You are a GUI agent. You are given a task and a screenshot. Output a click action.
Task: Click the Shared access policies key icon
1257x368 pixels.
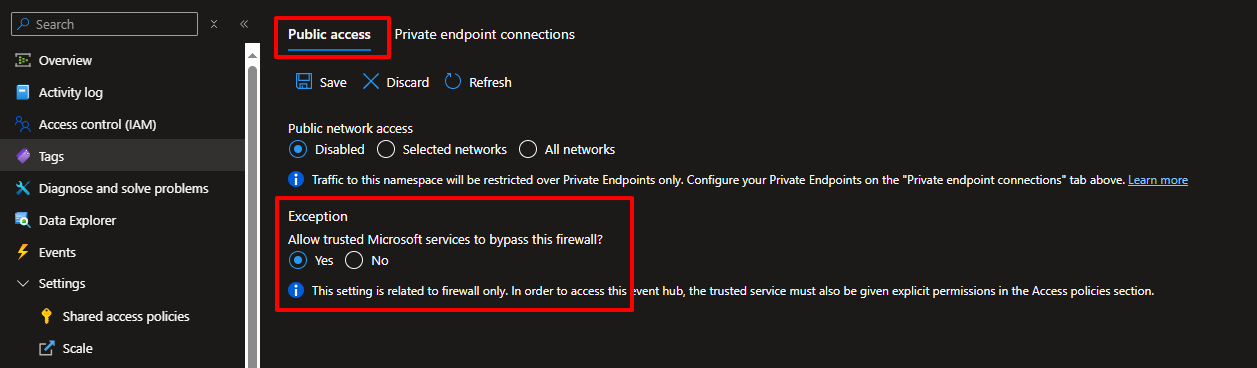tap(46, 317)
